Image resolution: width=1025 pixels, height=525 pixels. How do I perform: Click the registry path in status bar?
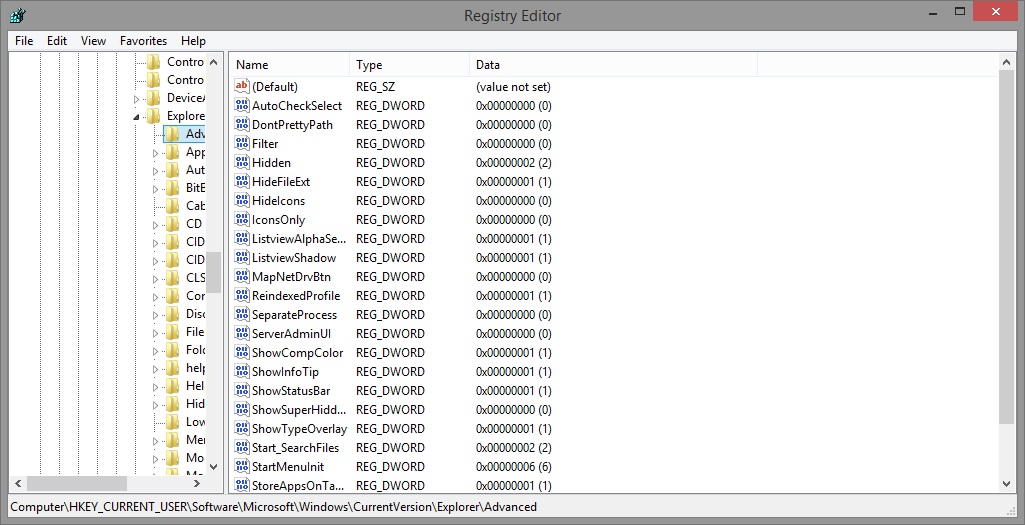point(273,507)
